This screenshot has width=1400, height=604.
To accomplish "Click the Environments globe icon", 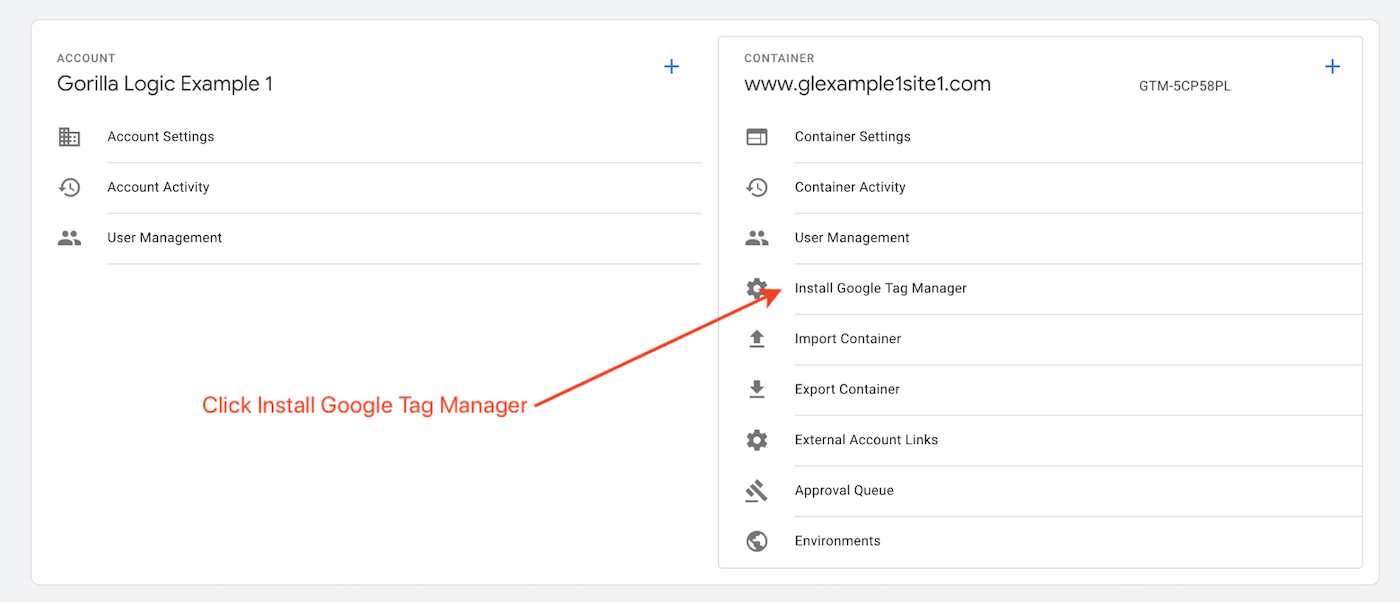I will coord(757,541).
